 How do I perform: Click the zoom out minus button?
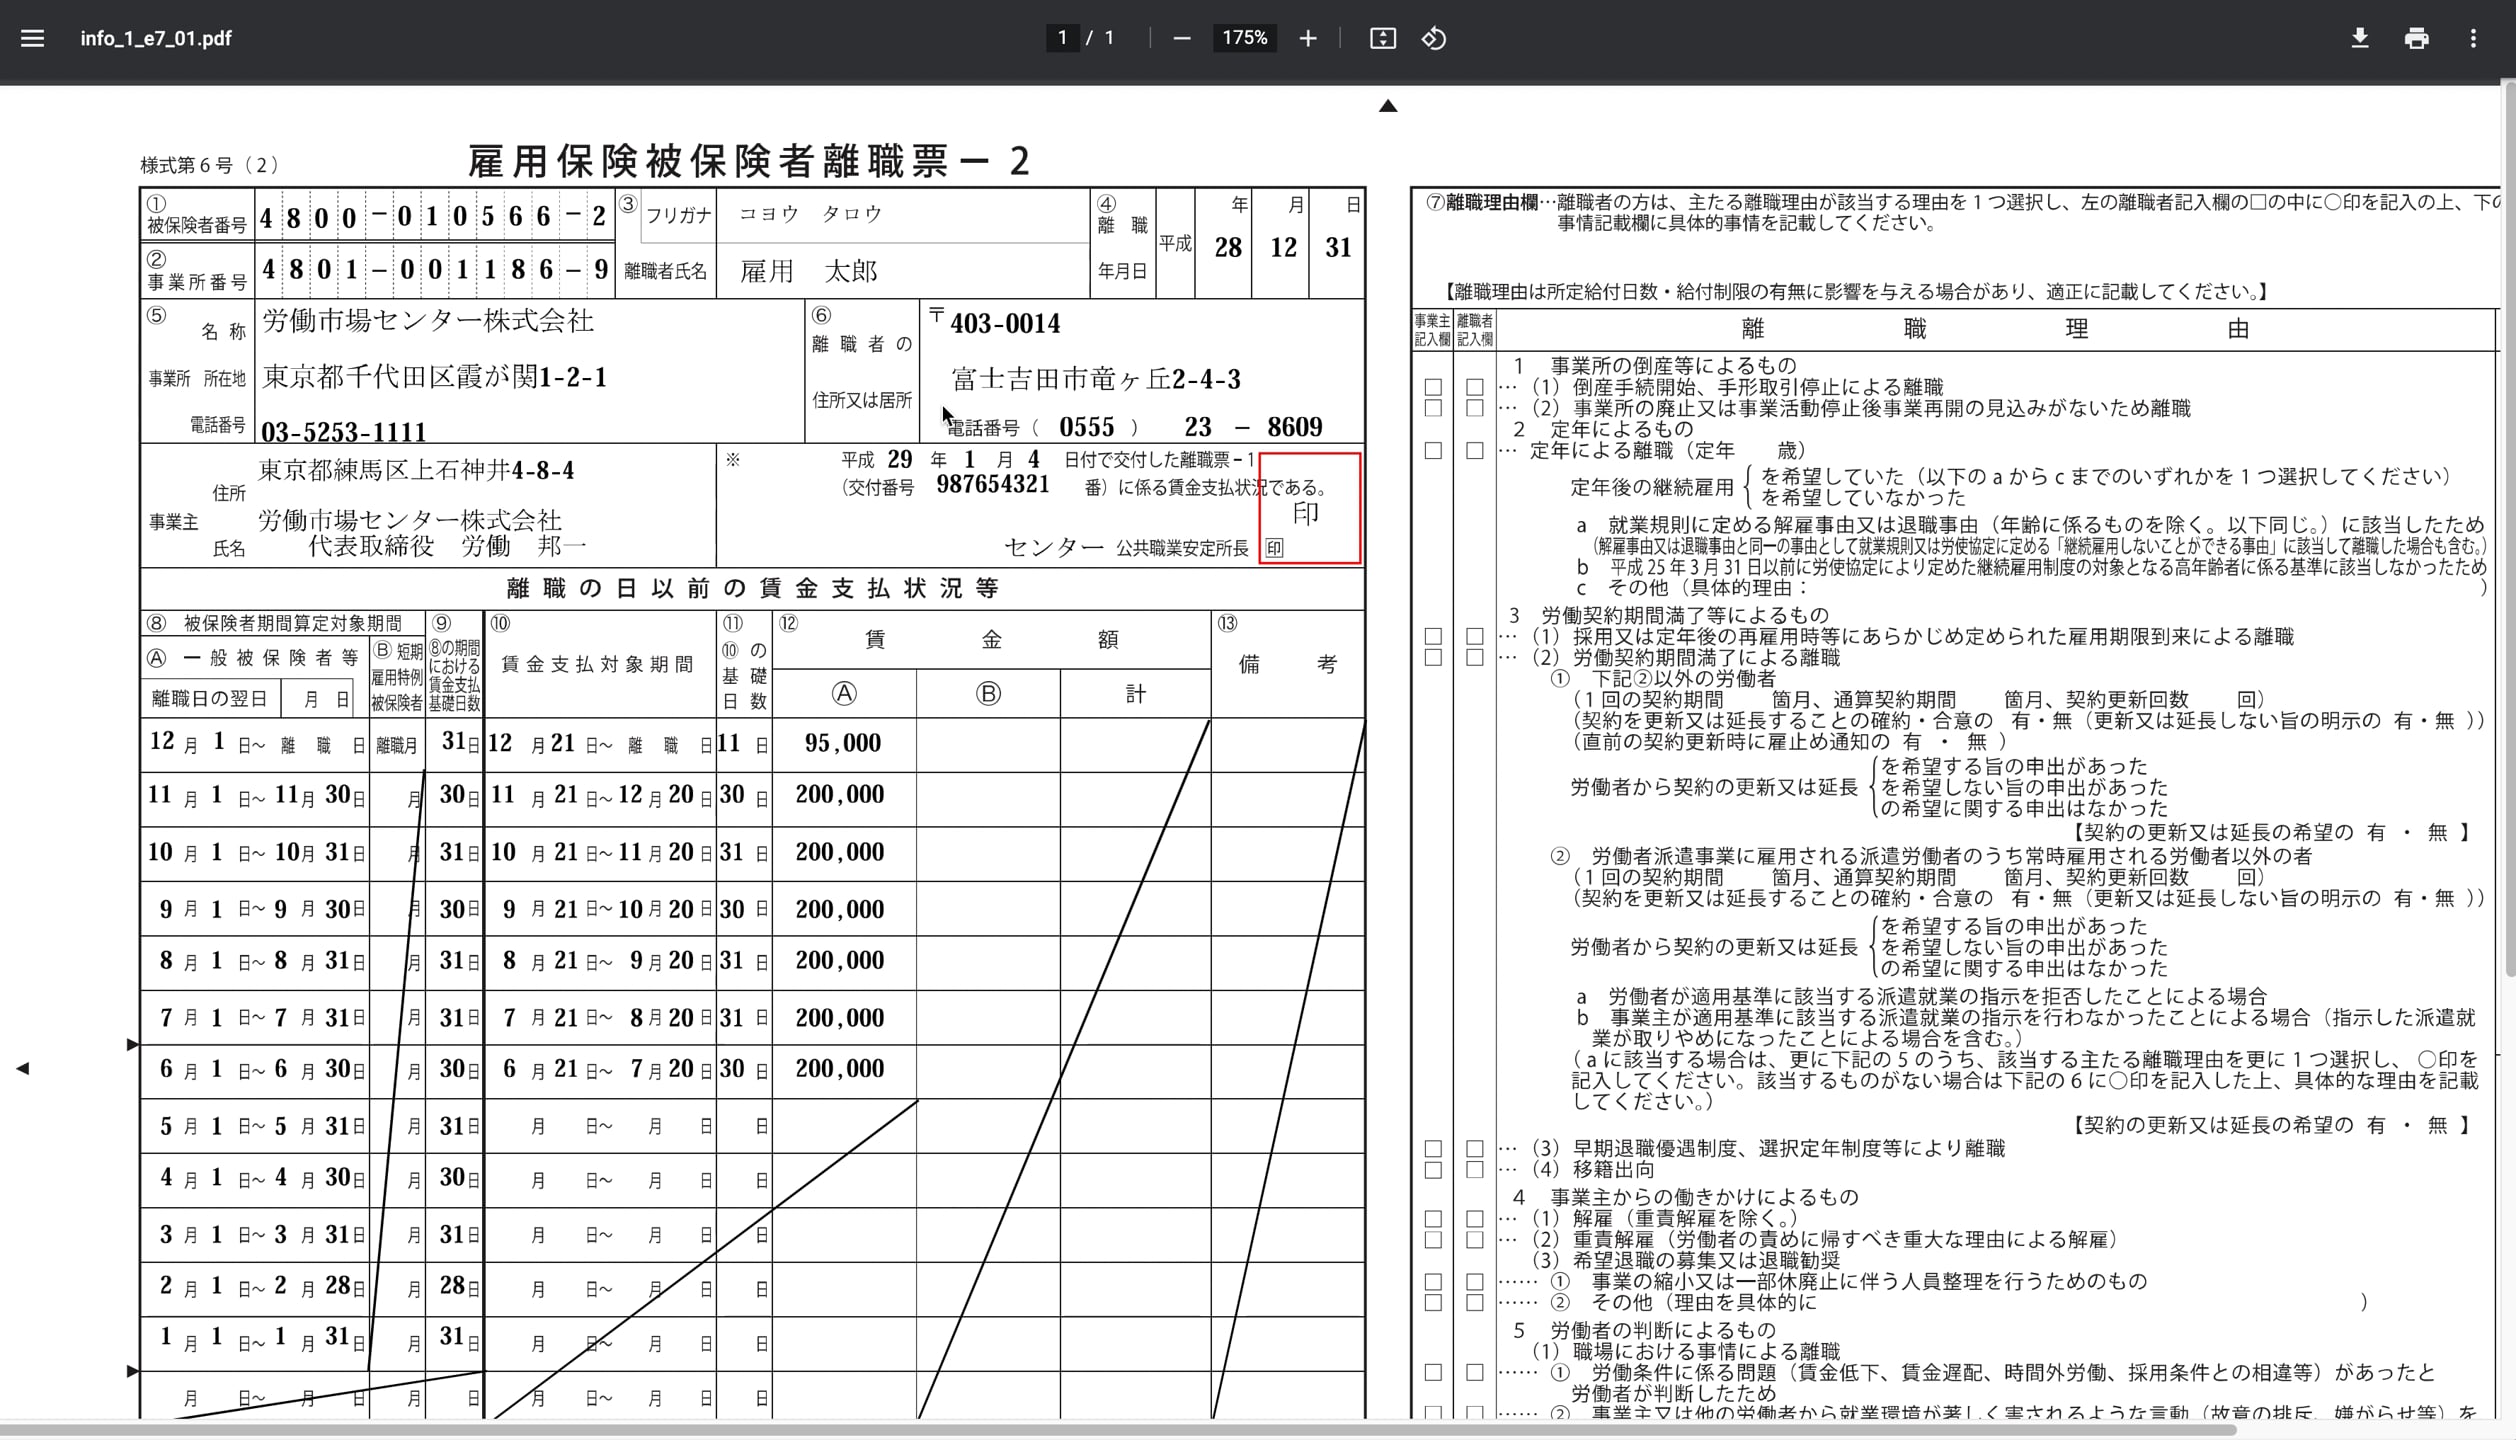[x=1182, y=38]
